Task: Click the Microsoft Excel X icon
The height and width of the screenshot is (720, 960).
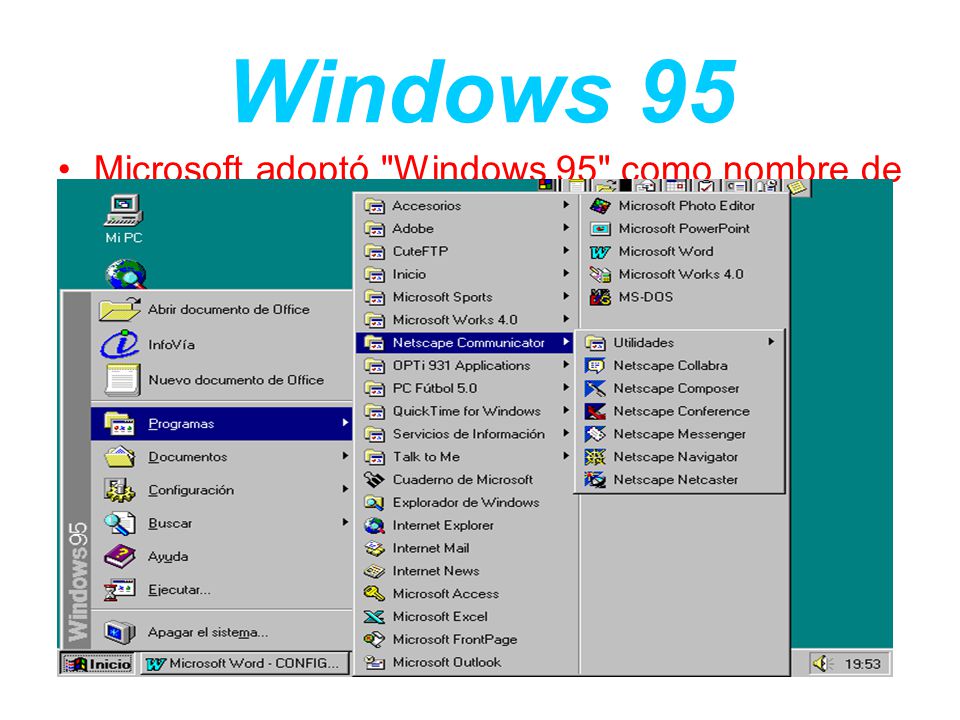Action: click(x=374, y=617)
